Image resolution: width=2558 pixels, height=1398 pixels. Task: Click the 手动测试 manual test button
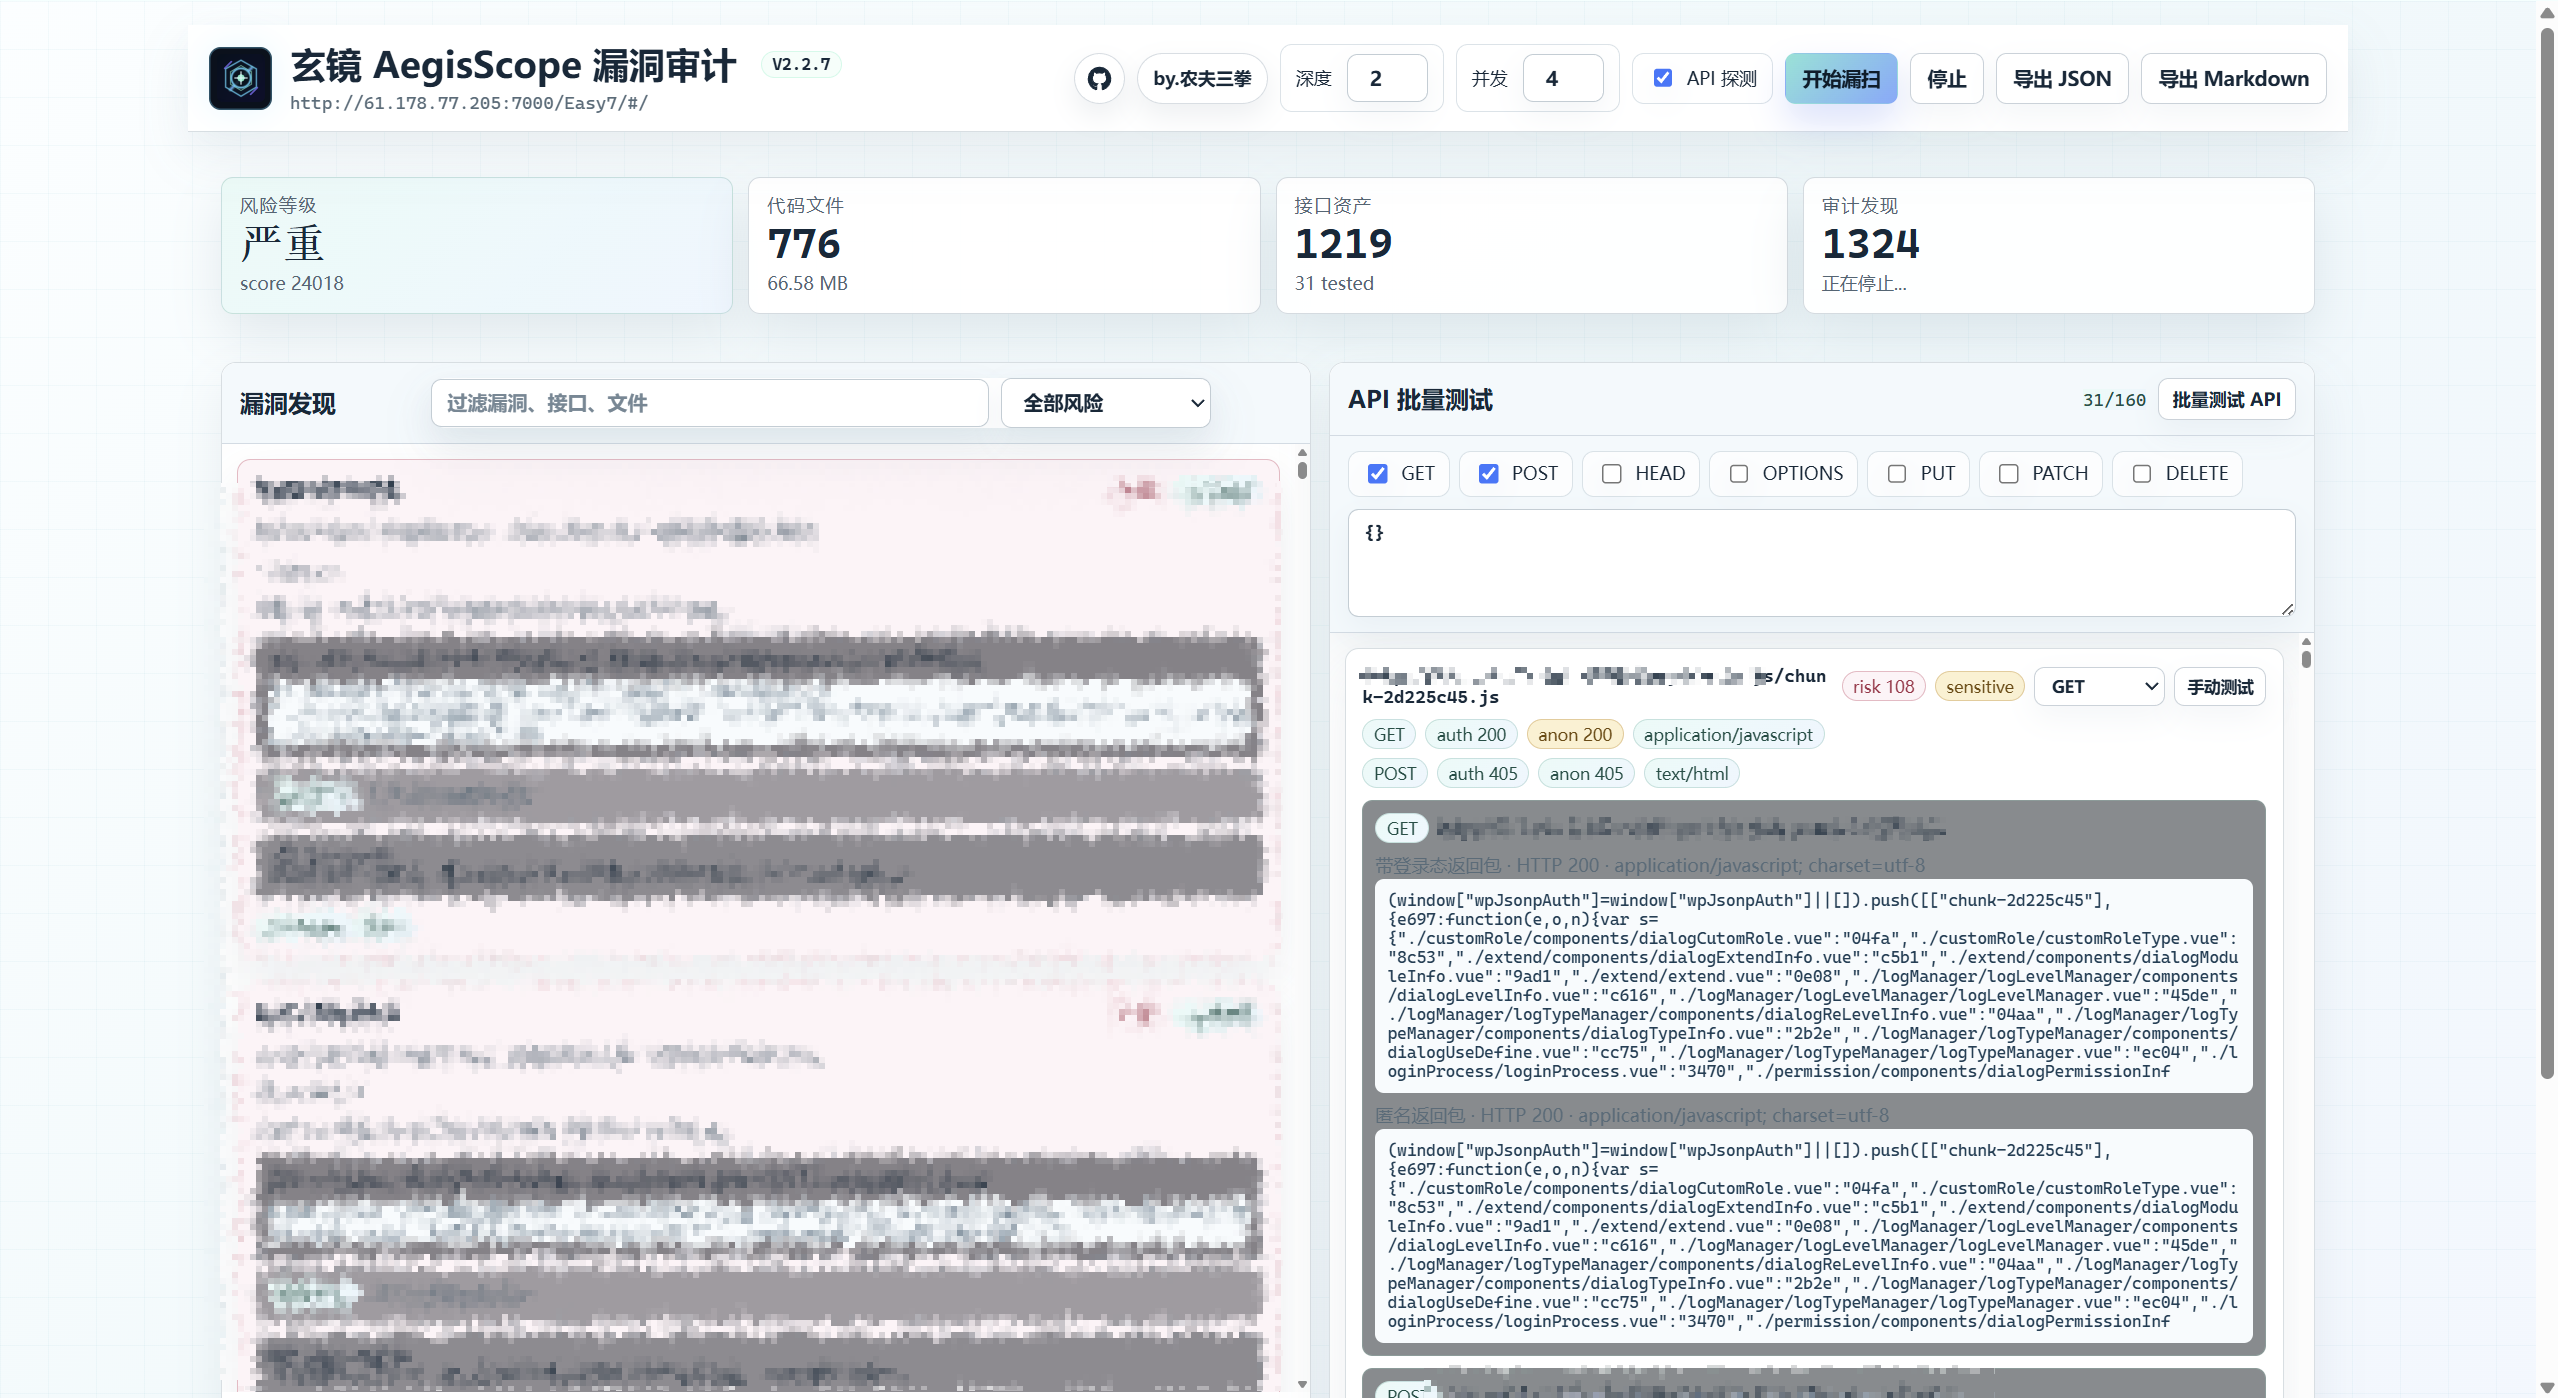(2219, 687)
